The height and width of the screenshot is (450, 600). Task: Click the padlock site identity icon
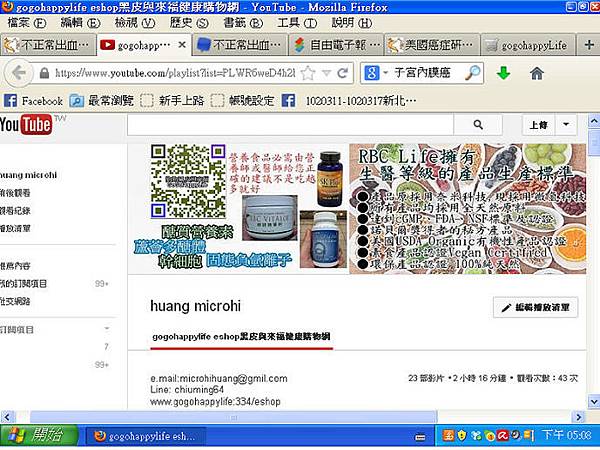click(x=44, y=73)
